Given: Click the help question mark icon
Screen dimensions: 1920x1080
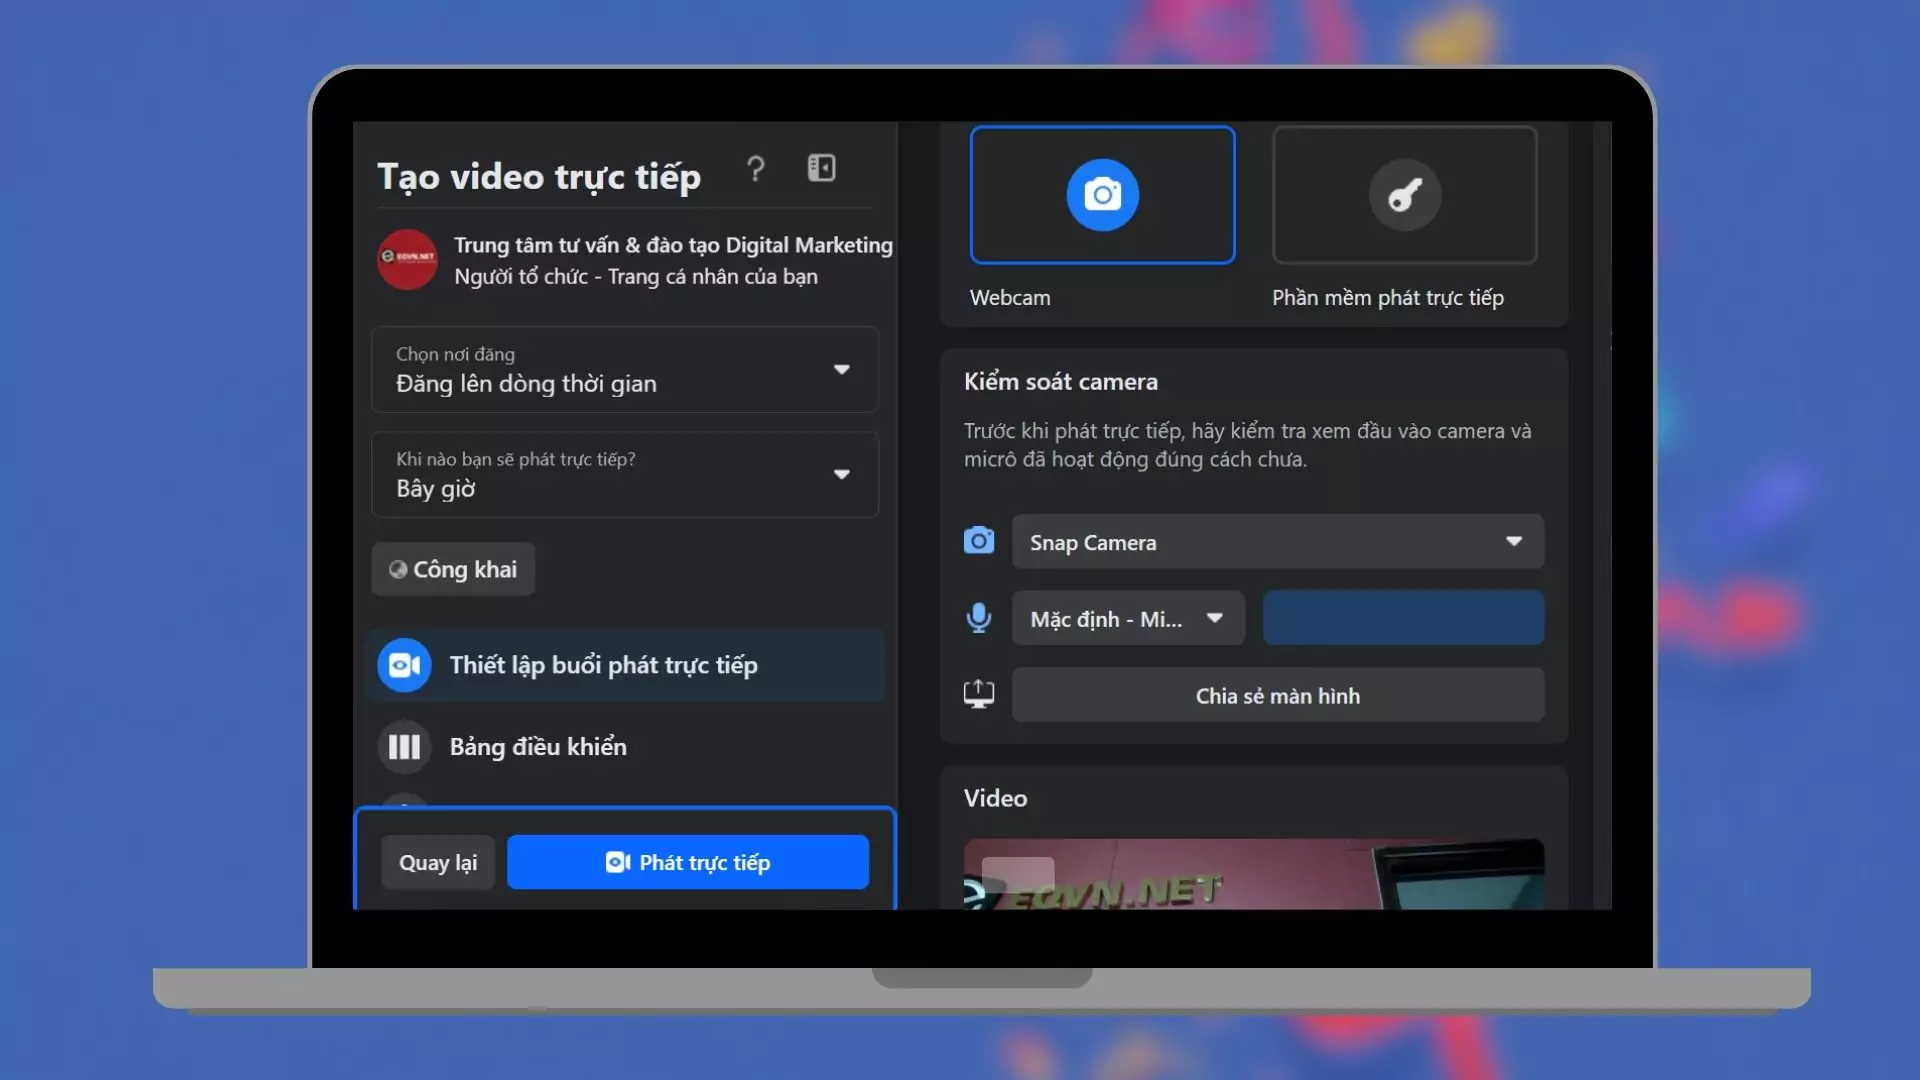Looking at the screenshot, I should 756,169.
